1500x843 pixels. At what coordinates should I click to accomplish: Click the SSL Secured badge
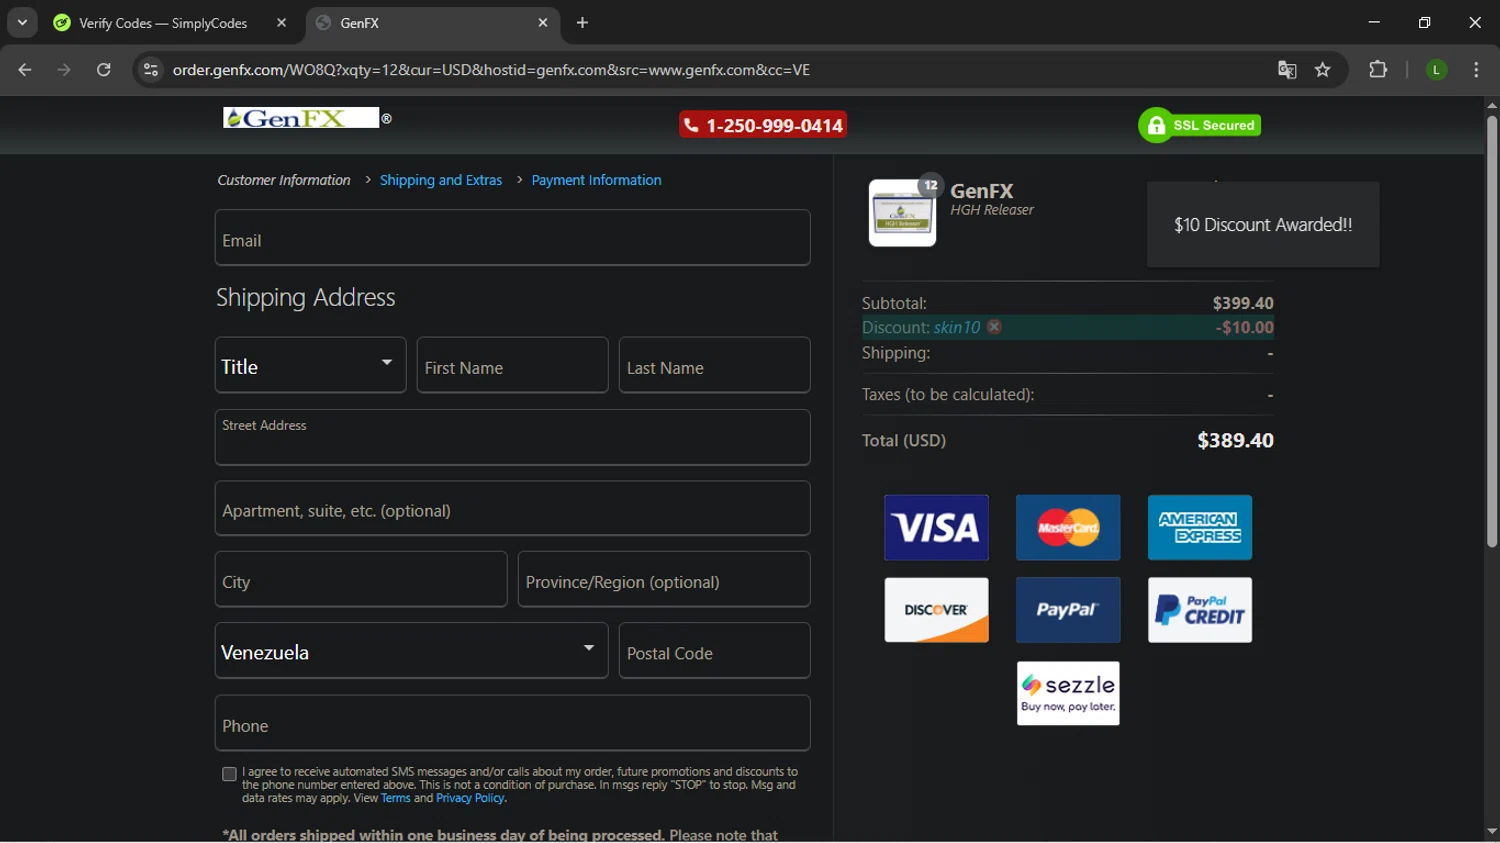(x=1199, y=125)
